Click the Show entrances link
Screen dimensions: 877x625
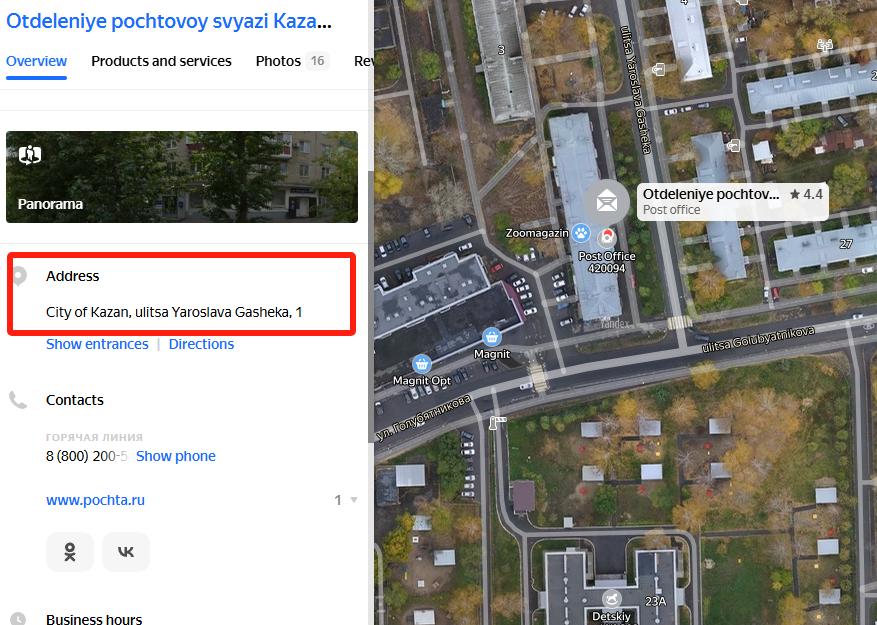(x=97, y=344)
